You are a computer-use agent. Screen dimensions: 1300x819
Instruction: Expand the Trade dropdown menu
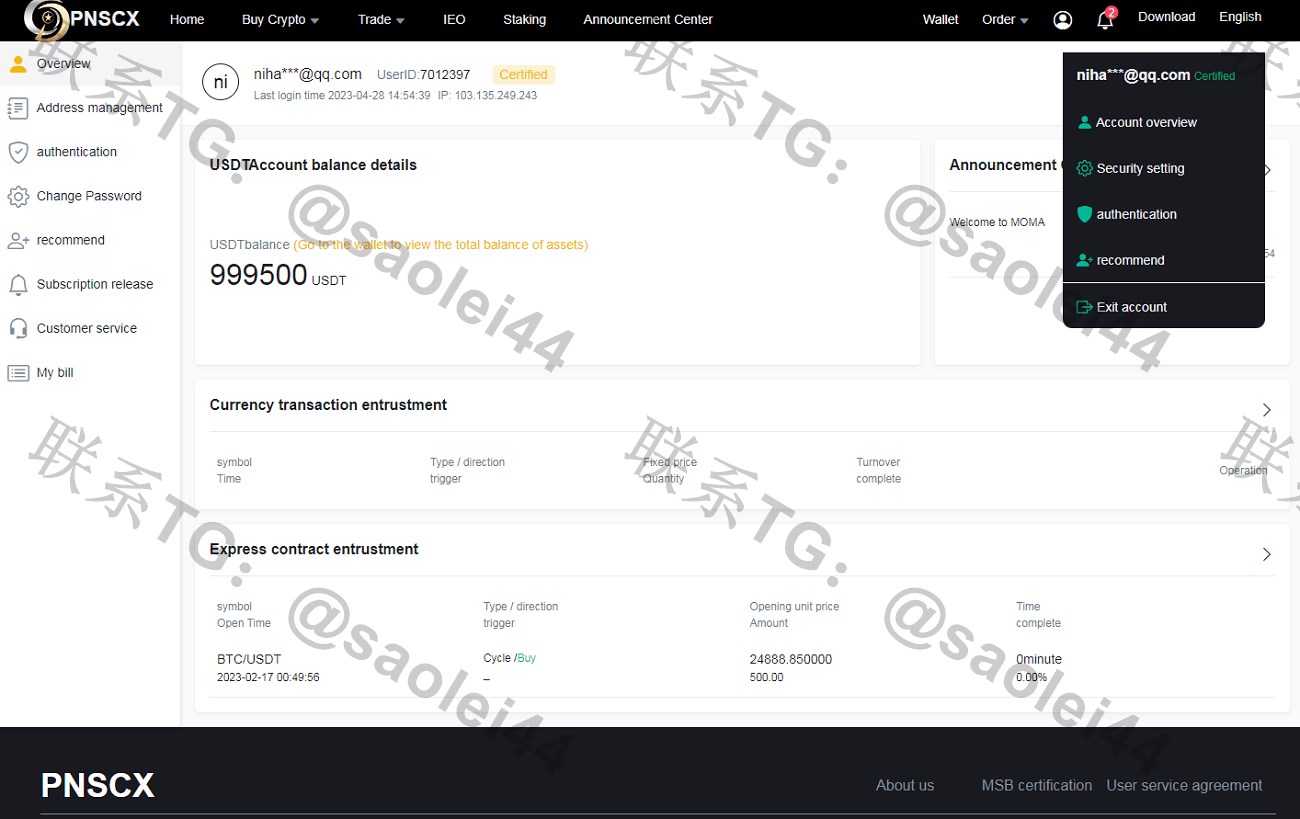click(x=381, y=20)
